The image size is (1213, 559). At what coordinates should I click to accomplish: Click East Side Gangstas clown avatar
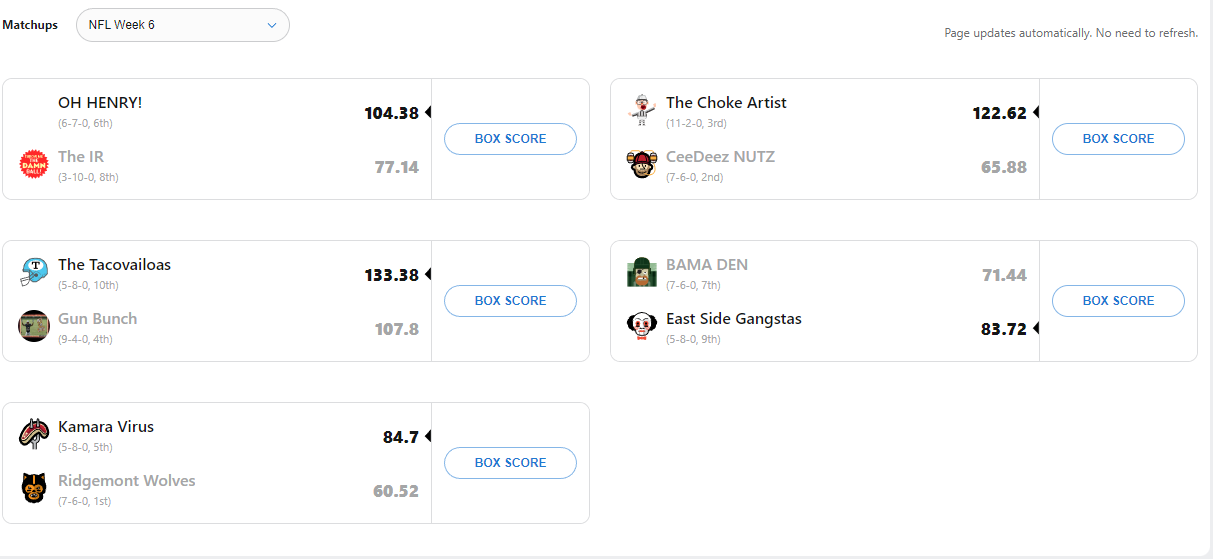point(641,326)
